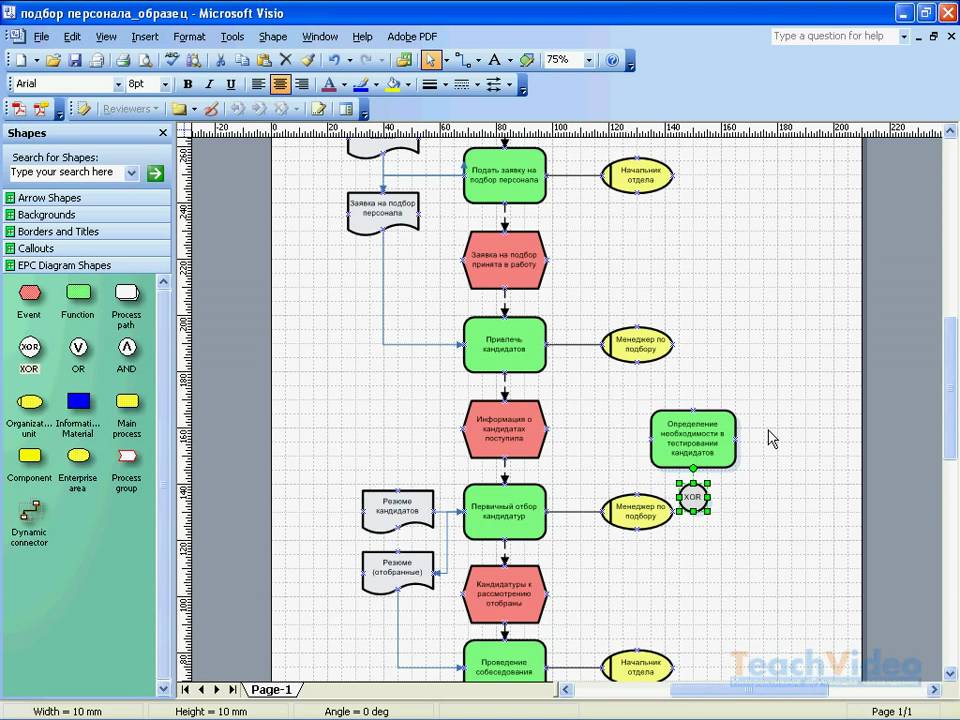Click the Type a question for help box
960x720 pixels.
click(834, 37)
